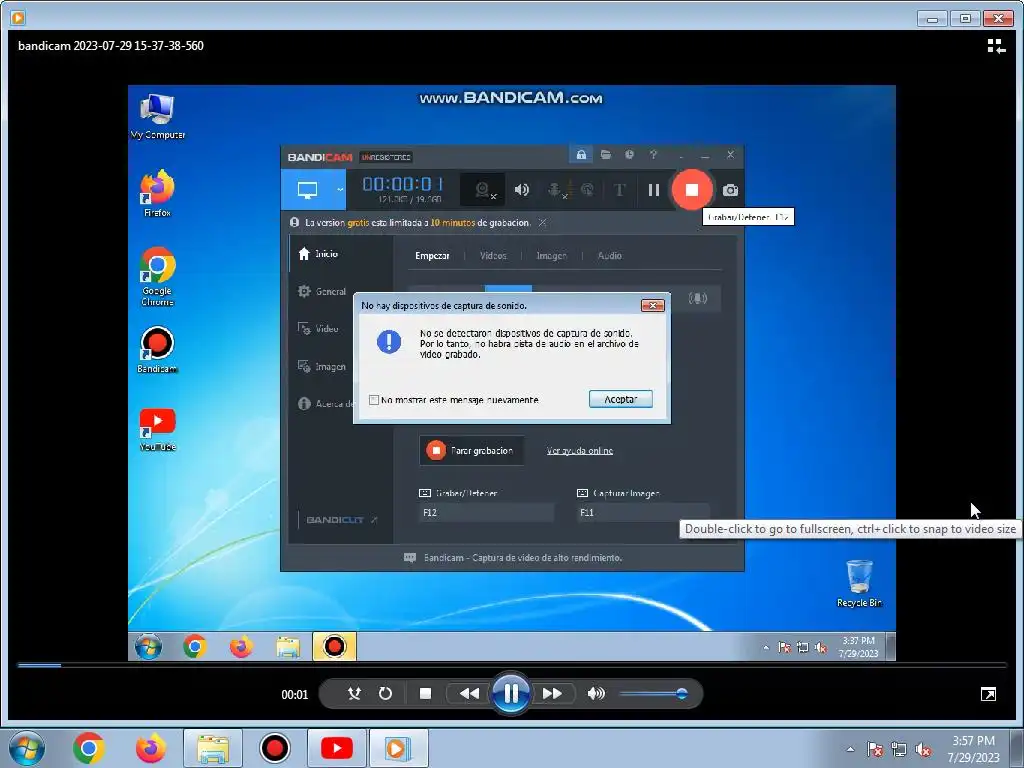1024x768 pixels.
Task: Open the Videos tab
Action: click(493, 255)
